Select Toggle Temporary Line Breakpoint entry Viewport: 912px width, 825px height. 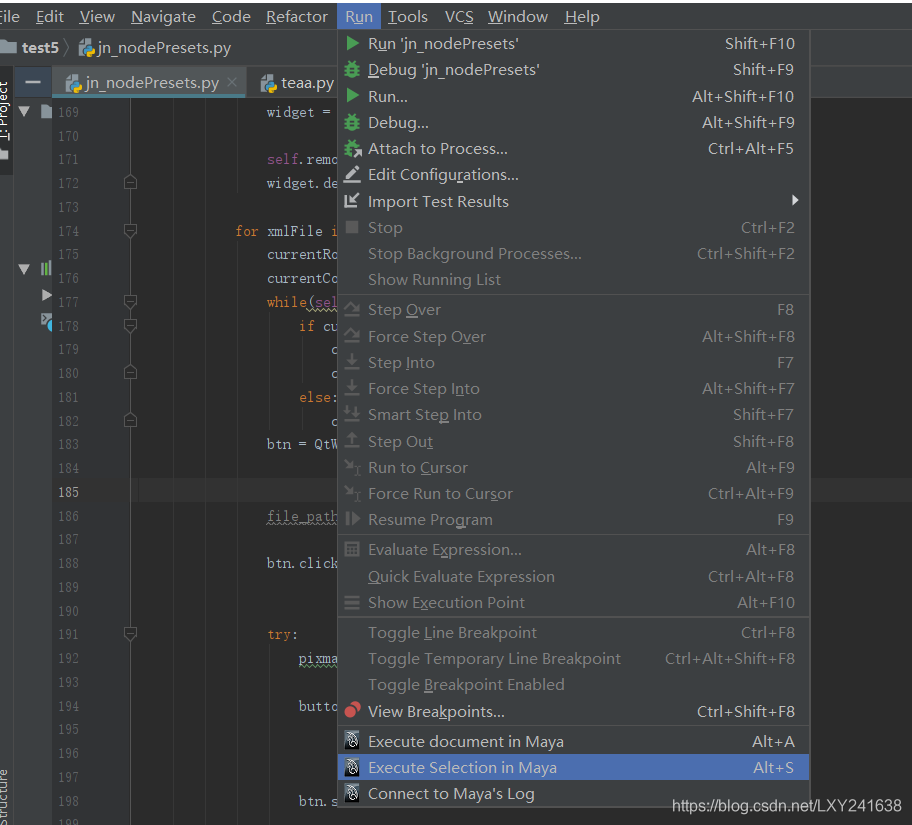[573, 659]
